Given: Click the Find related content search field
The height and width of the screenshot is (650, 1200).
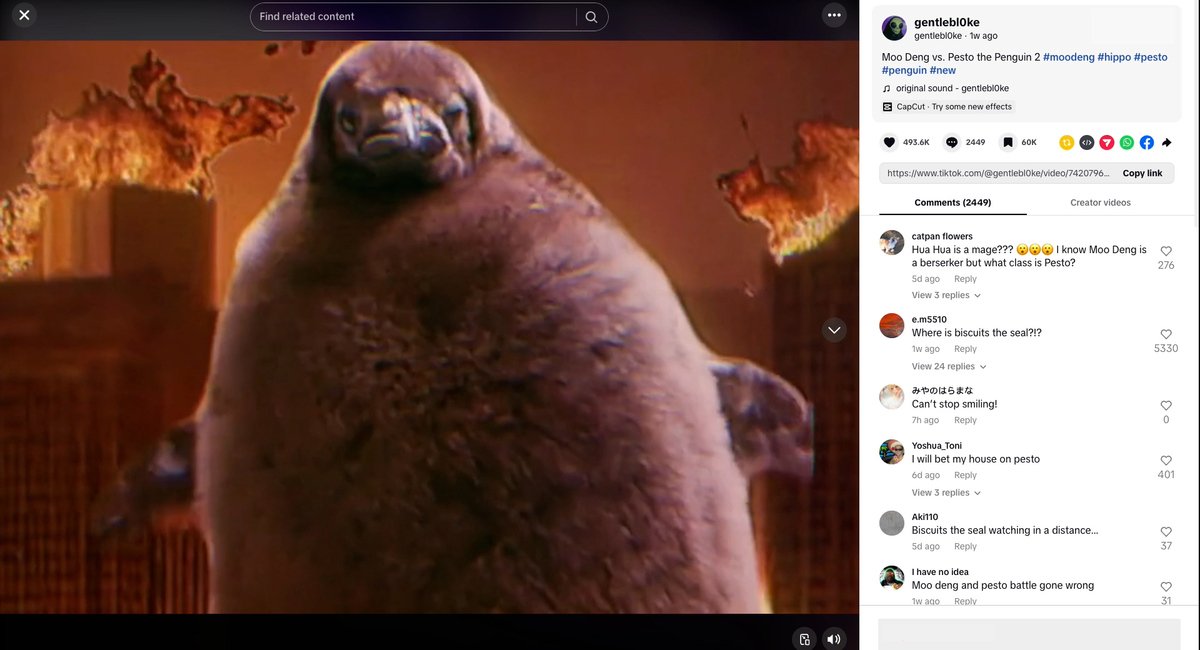Looking at the screenshot, I should point(412,17).
